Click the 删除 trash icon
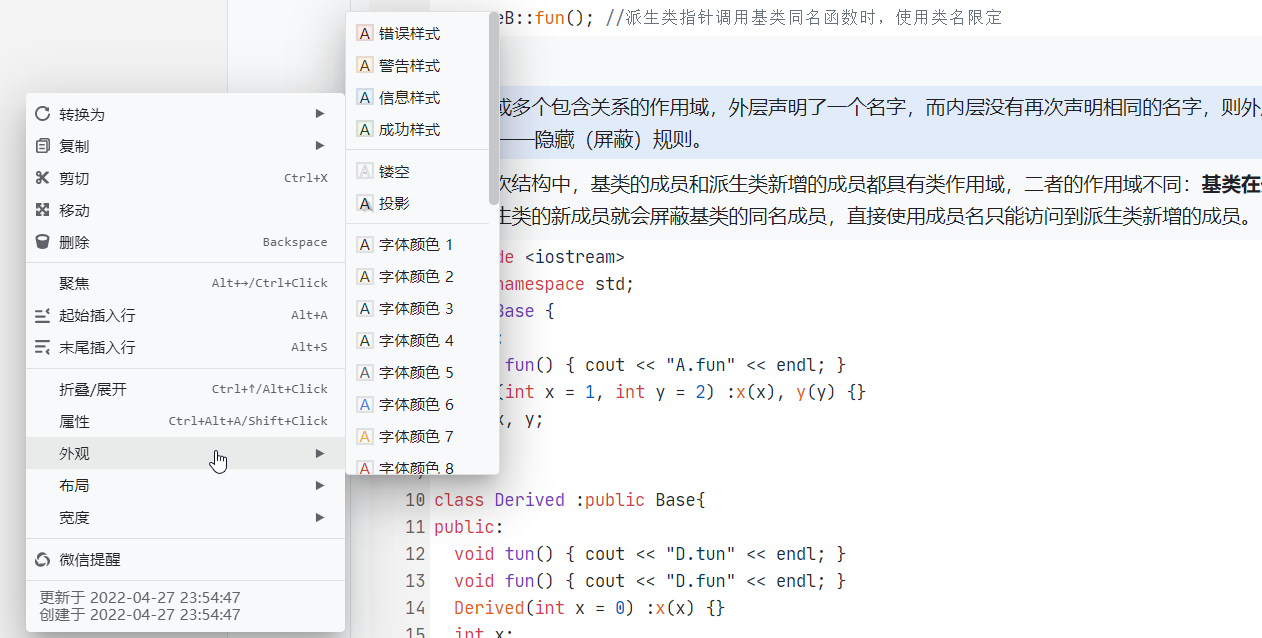This screenshot has width=1262, height=638. [x=42, y=242]
